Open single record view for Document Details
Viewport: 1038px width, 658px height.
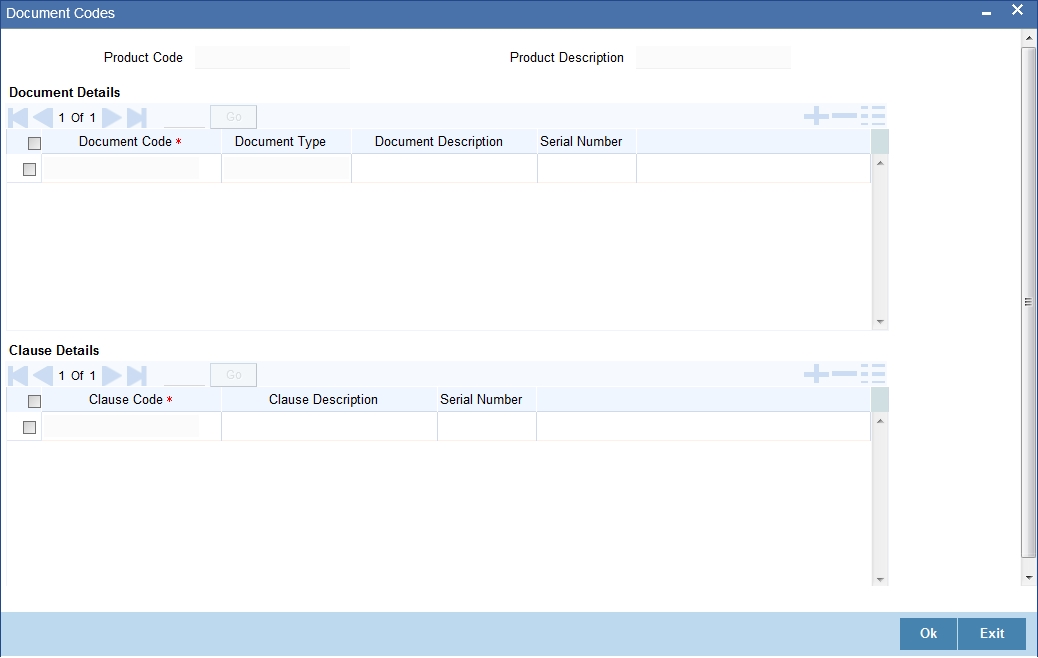[873, 115]
